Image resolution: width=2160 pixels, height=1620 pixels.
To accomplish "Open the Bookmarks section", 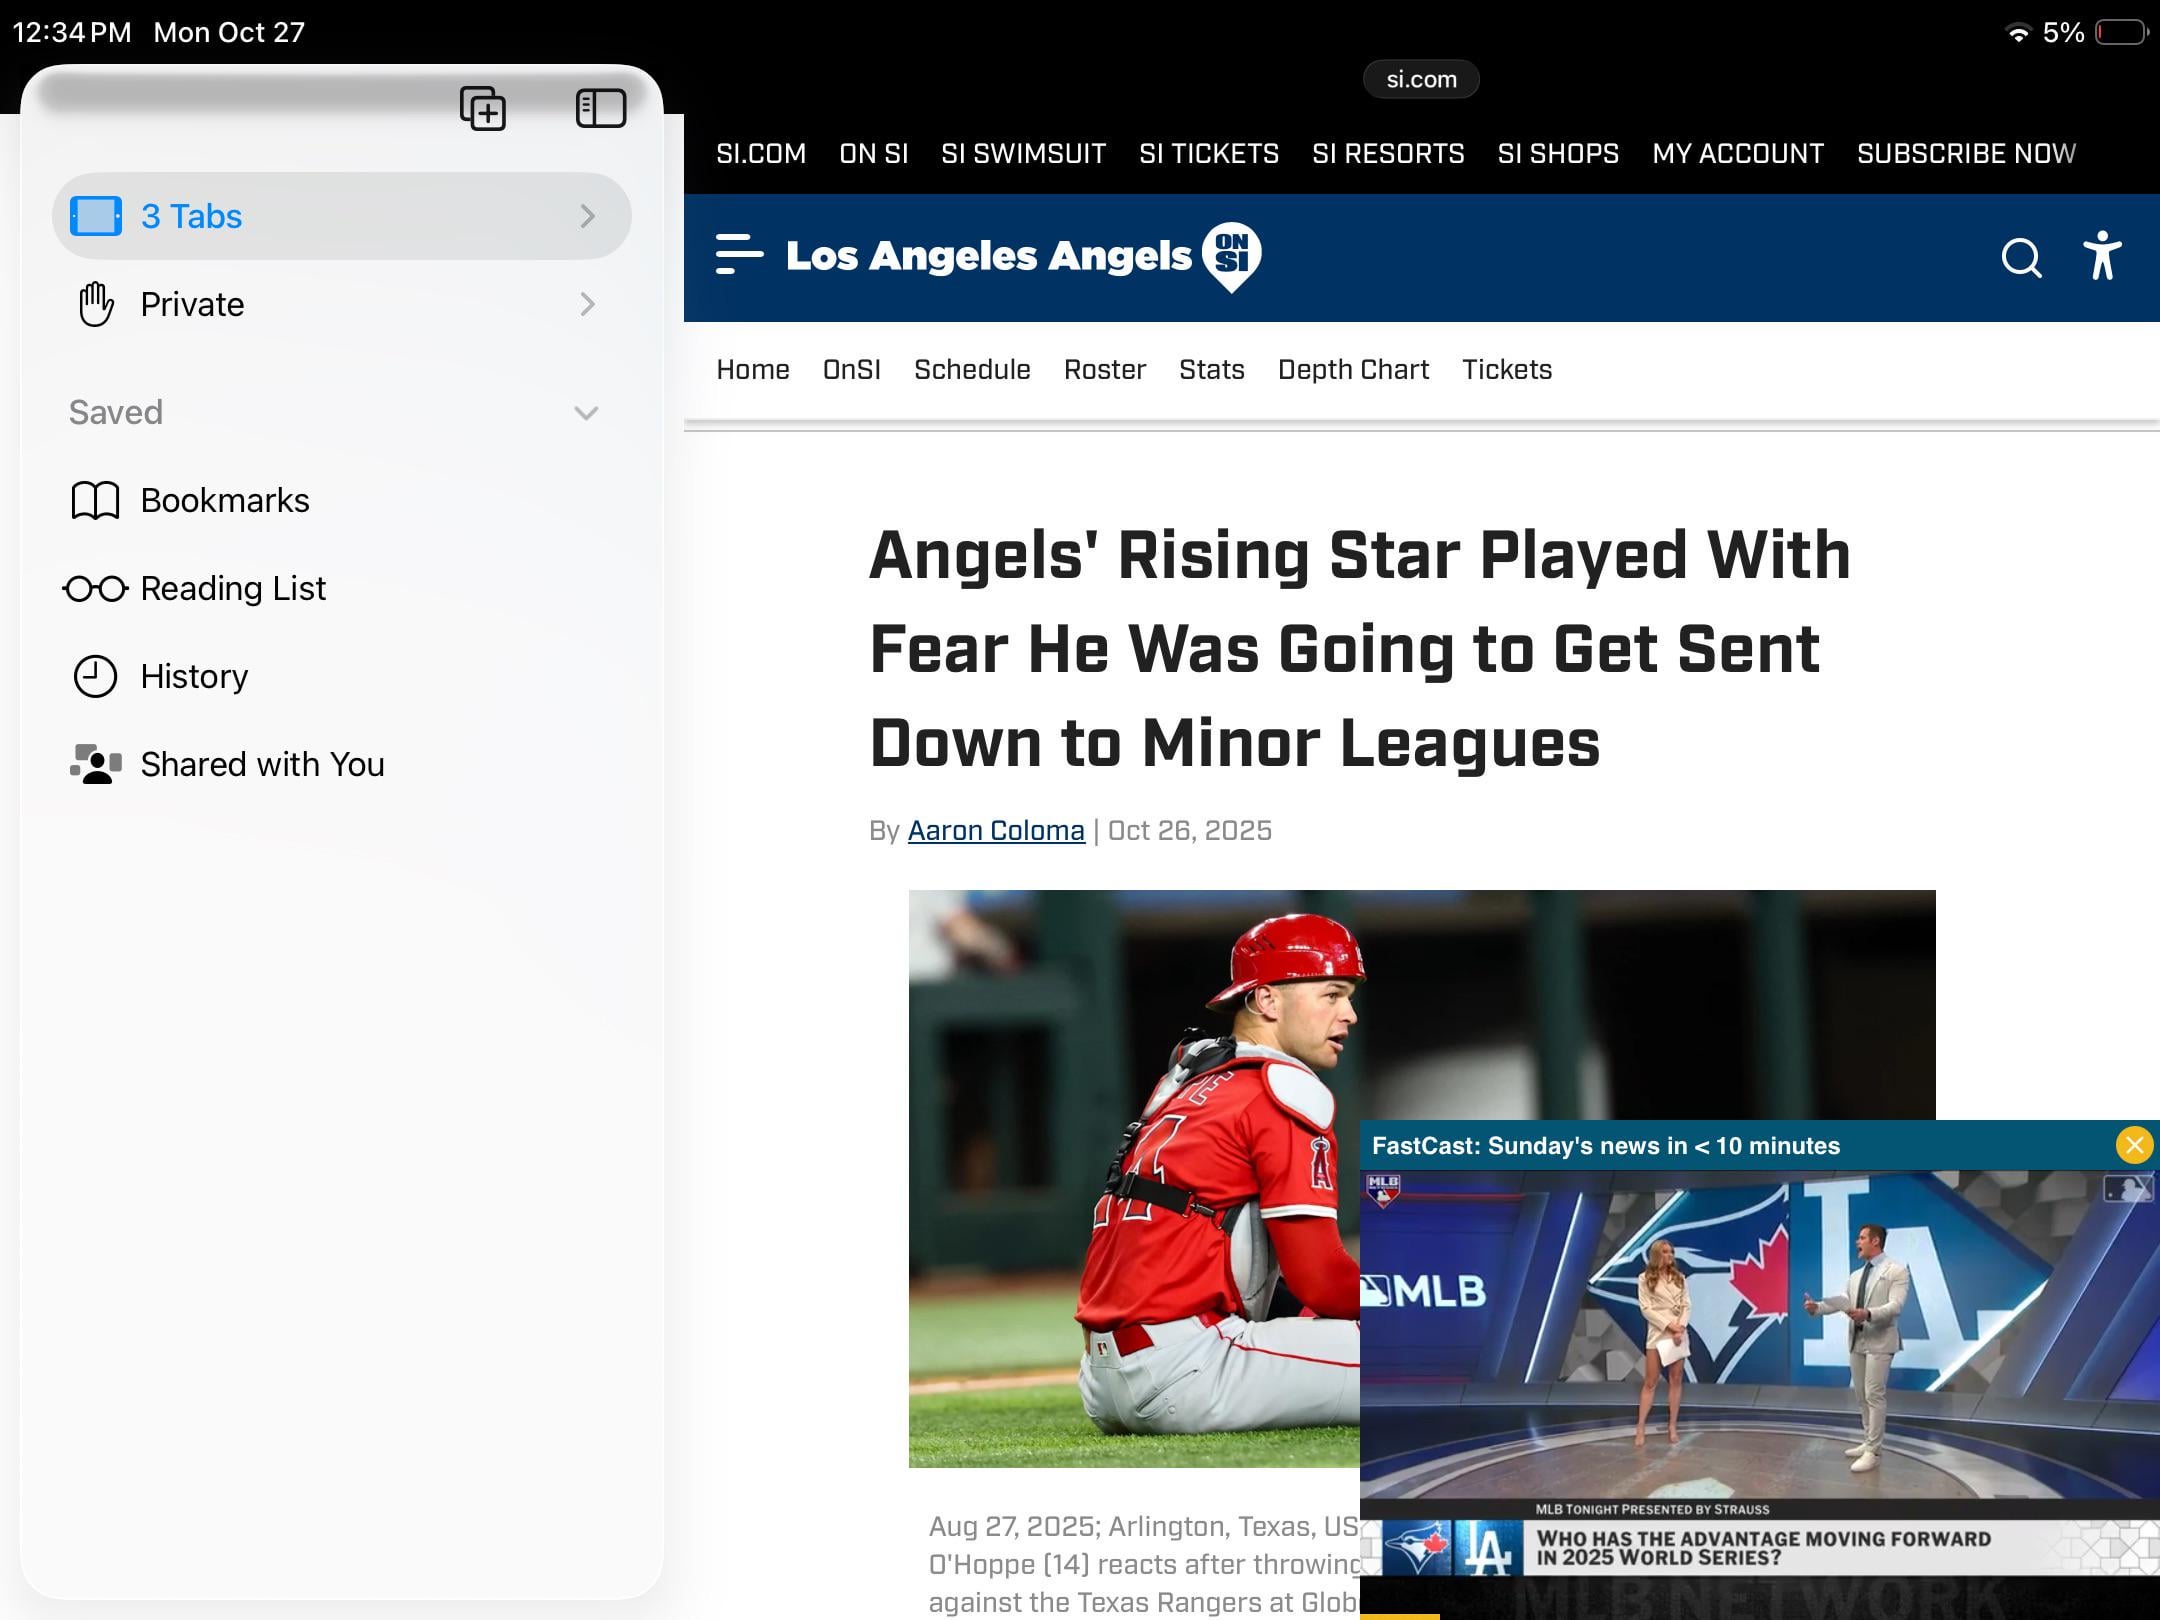I will tap(224, 500).
